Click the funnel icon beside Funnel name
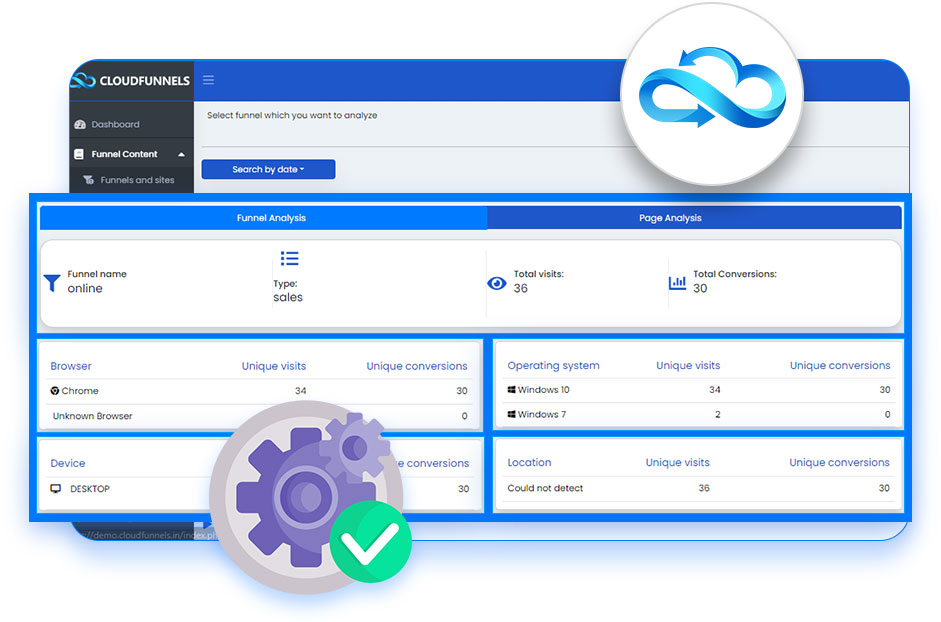This screenshot has width=941, height=622. (x=52, y=283)
